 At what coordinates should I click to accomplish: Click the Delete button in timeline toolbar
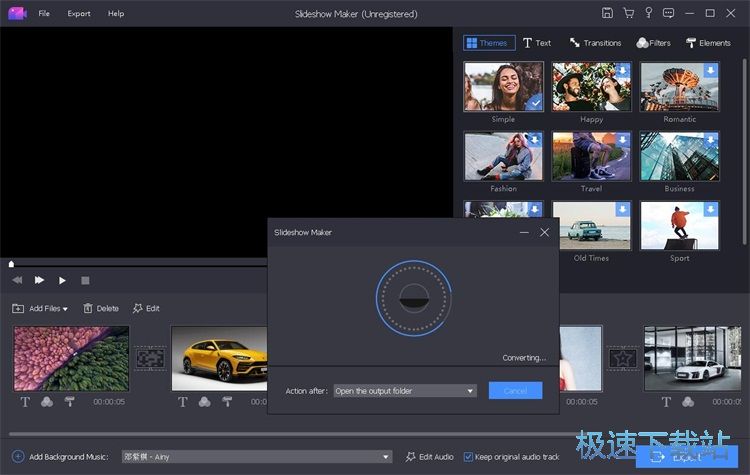coord(101,309)
